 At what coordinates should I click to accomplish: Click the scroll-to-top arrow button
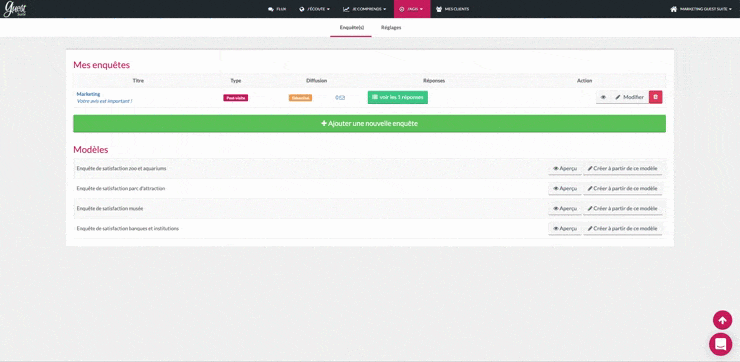click(x=722, y=320)
